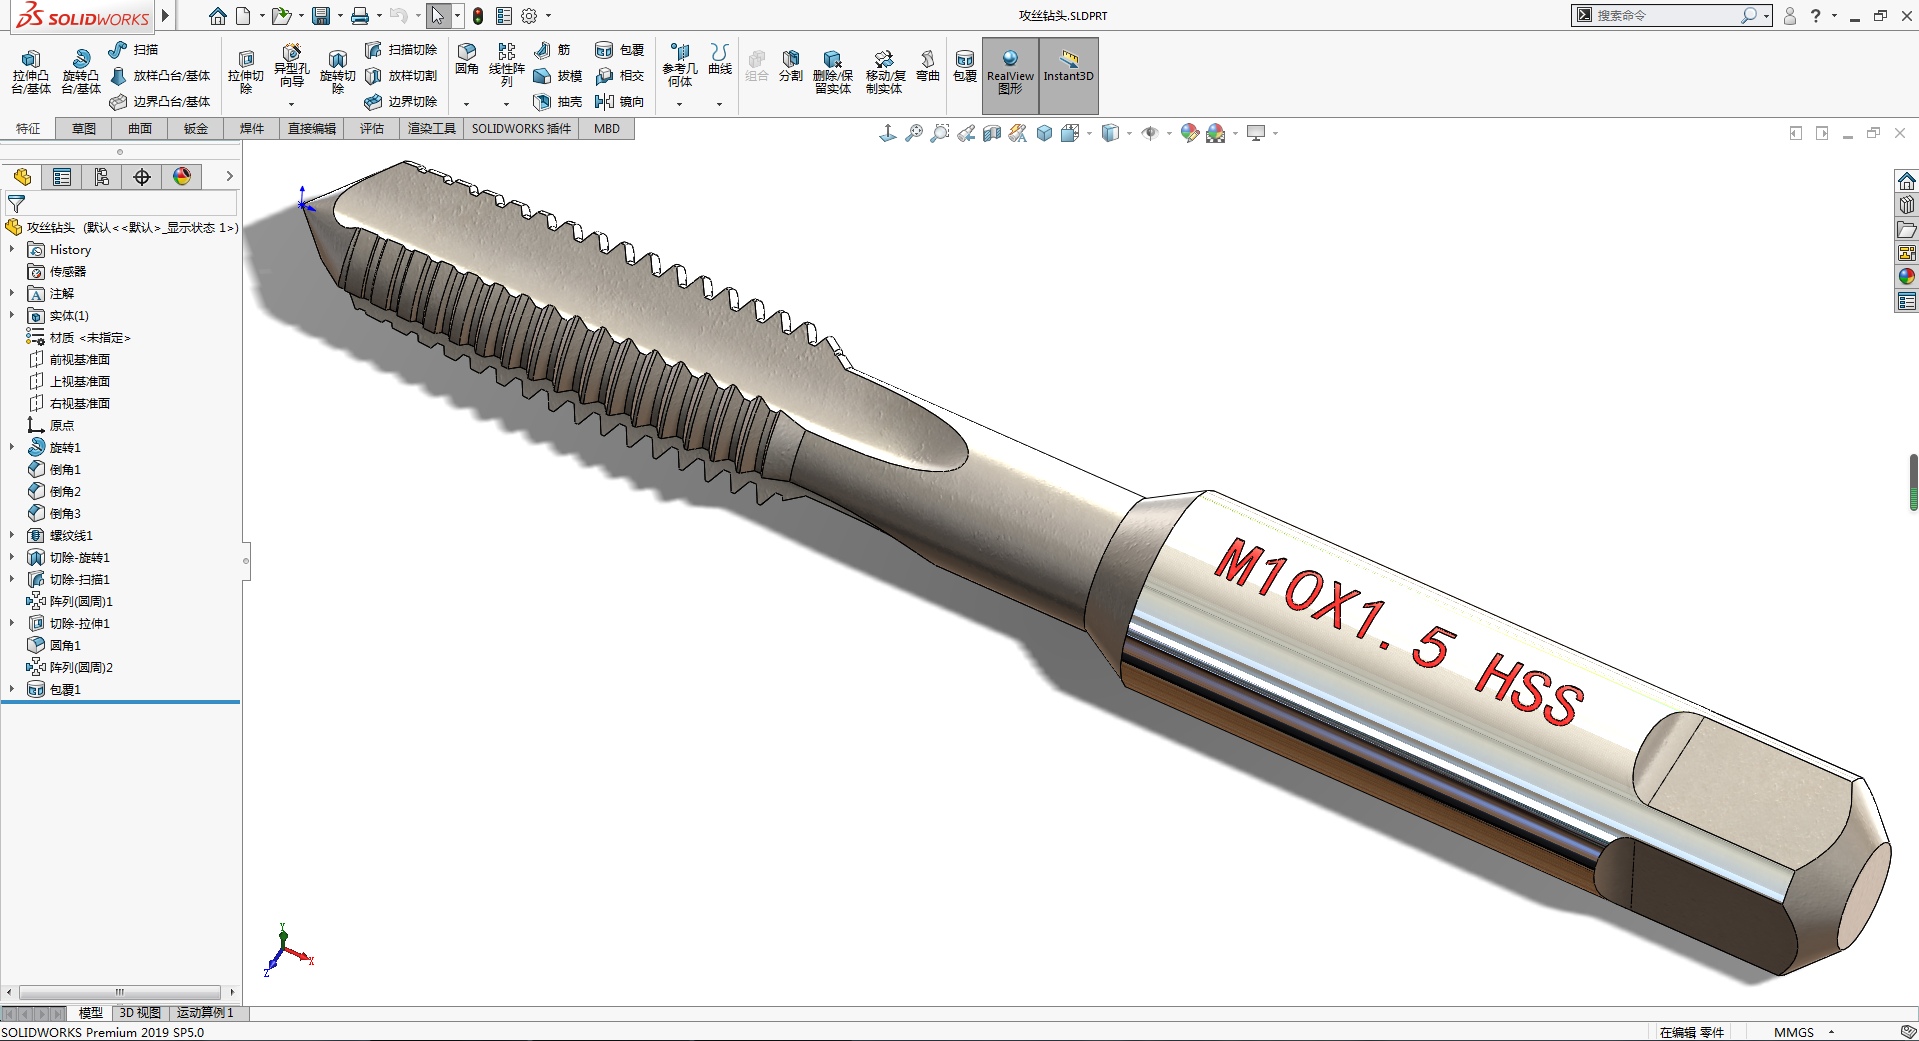Toggle RealView 图形 graphics

pyautogui.click(x=1010, y=75)
